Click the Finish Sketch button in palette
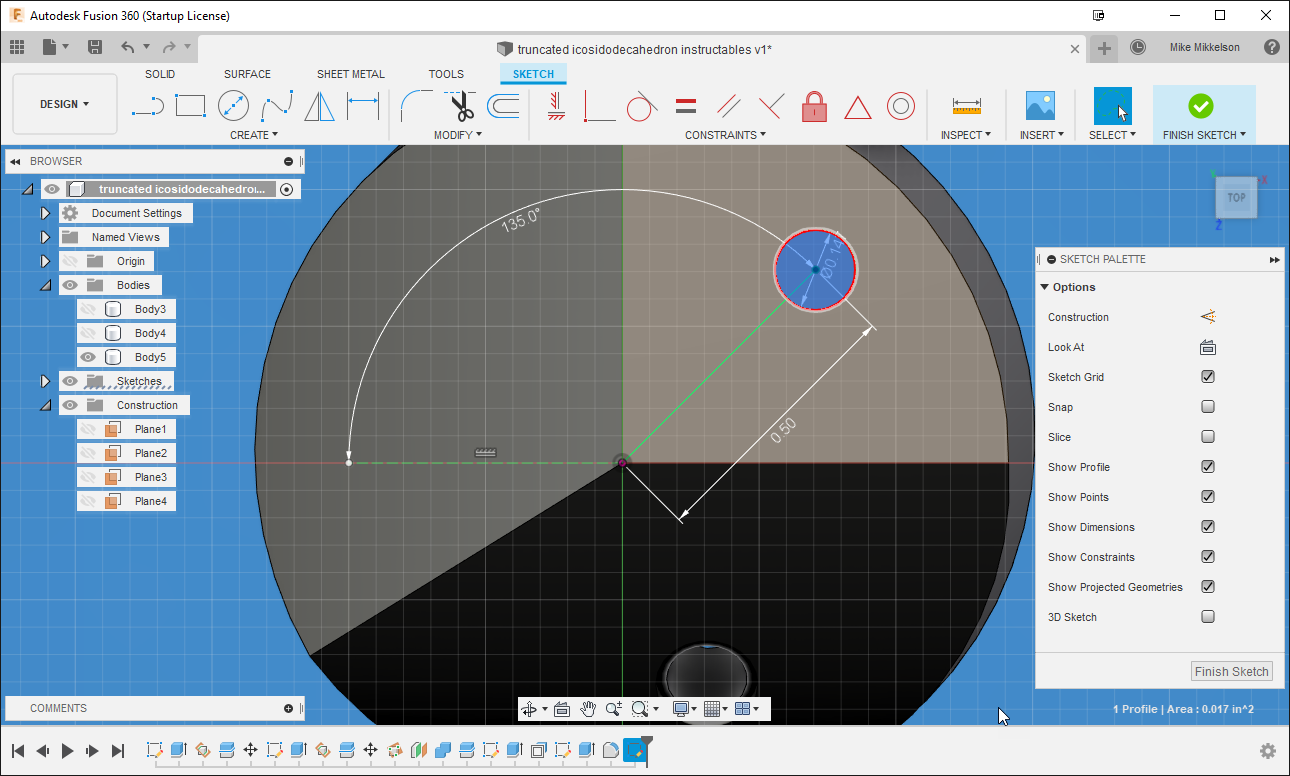This screenshot has width=1290, height=776. (1231, 671)
